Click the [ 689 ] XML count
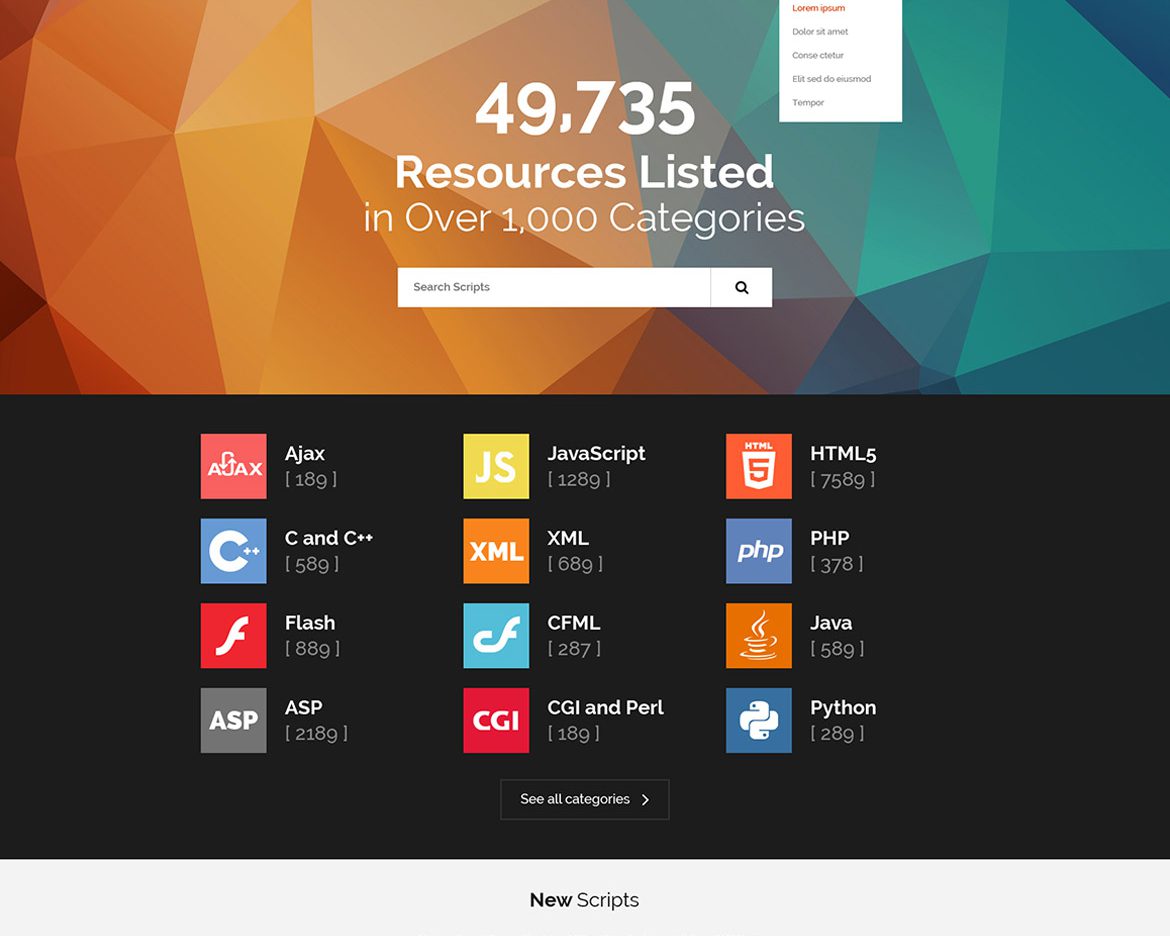The width and height of the screenshot is (1170, 936). pos(575,564)
